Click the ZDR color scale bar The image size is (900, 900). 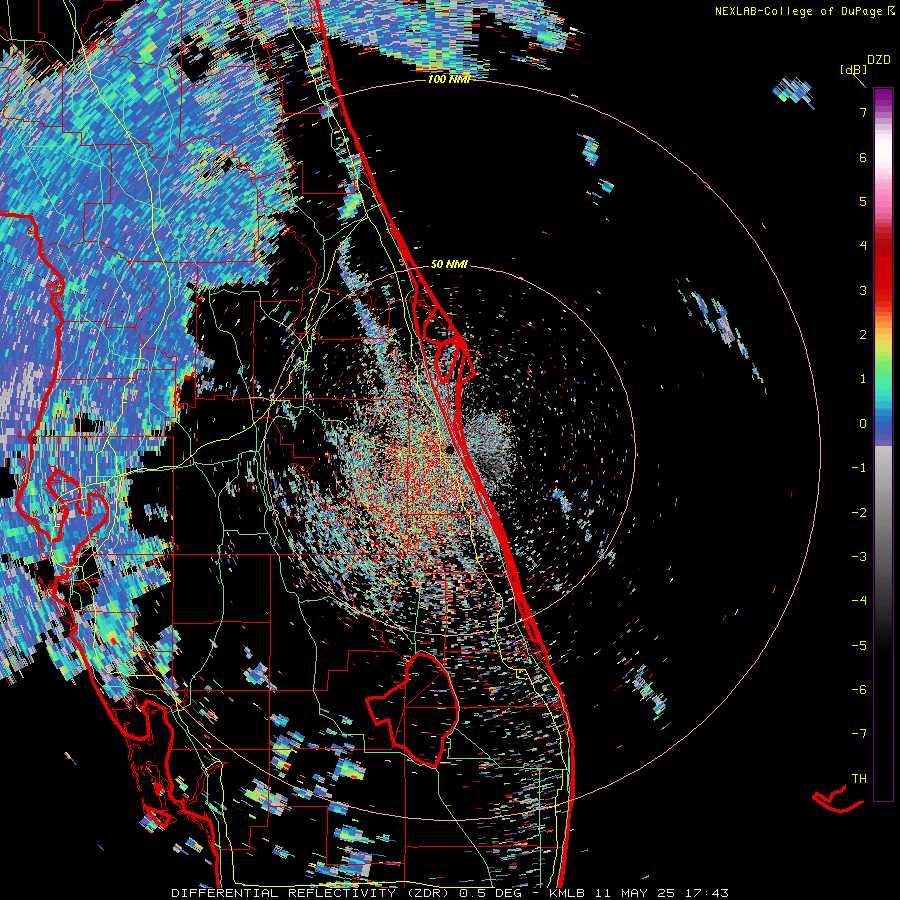[883, 444]
